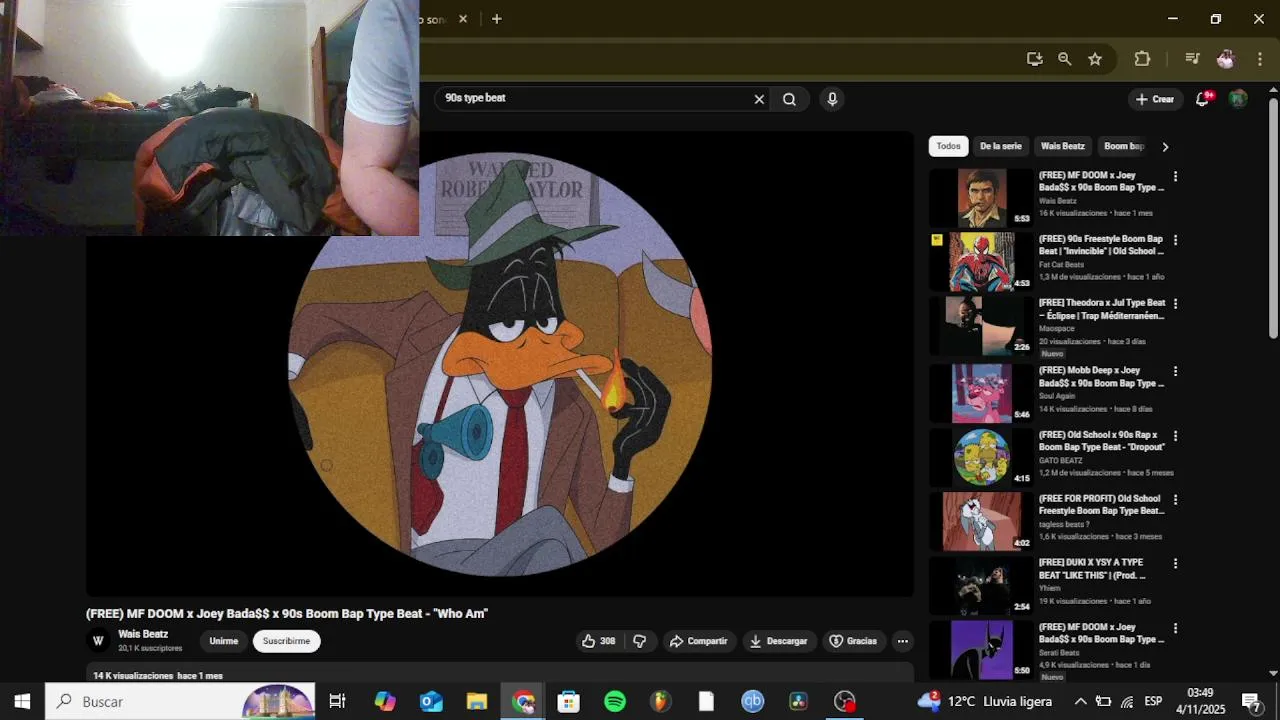
Task: Open a new browser tab
Action: (496, 19)
